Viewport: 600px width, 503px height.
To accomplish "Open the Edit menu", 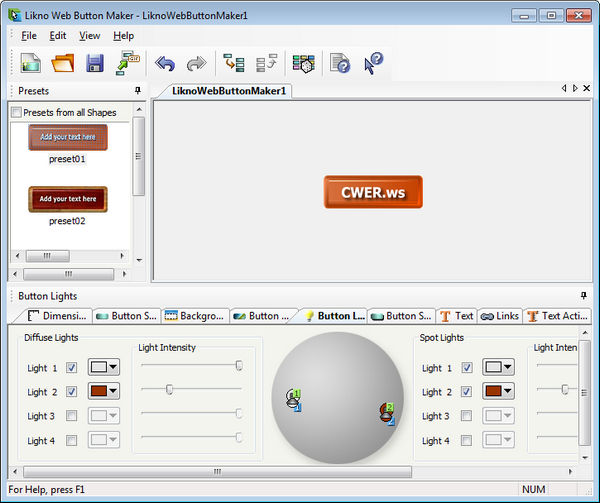I will pos(58,36).
